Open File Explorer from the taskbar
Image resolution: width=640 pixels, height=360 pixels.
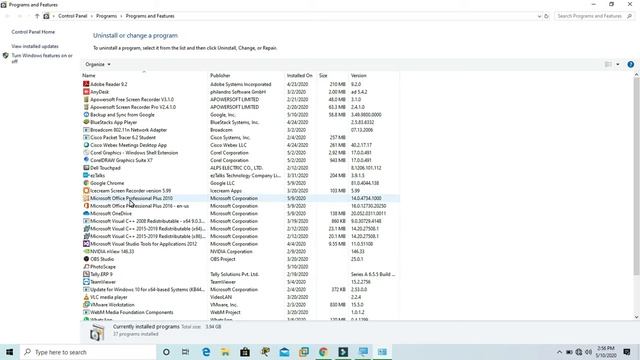pos(225,352)
